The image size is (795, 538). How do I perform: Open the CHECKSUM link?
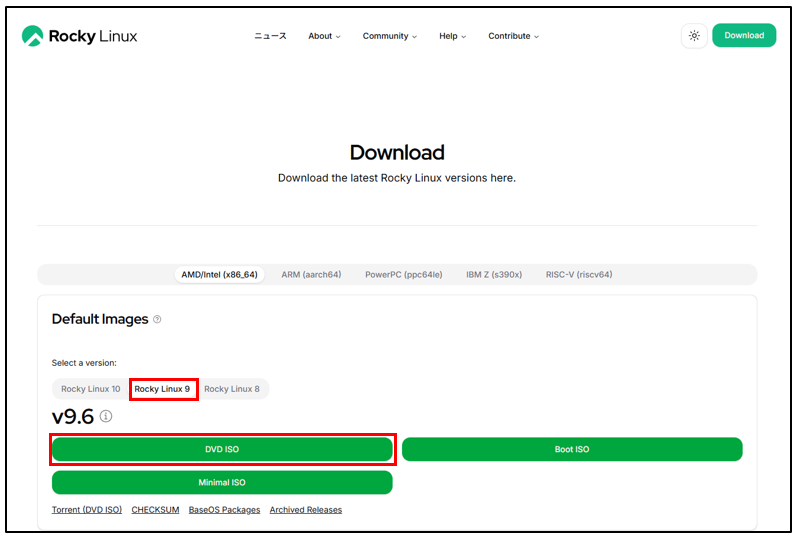[x=155, y=510]
